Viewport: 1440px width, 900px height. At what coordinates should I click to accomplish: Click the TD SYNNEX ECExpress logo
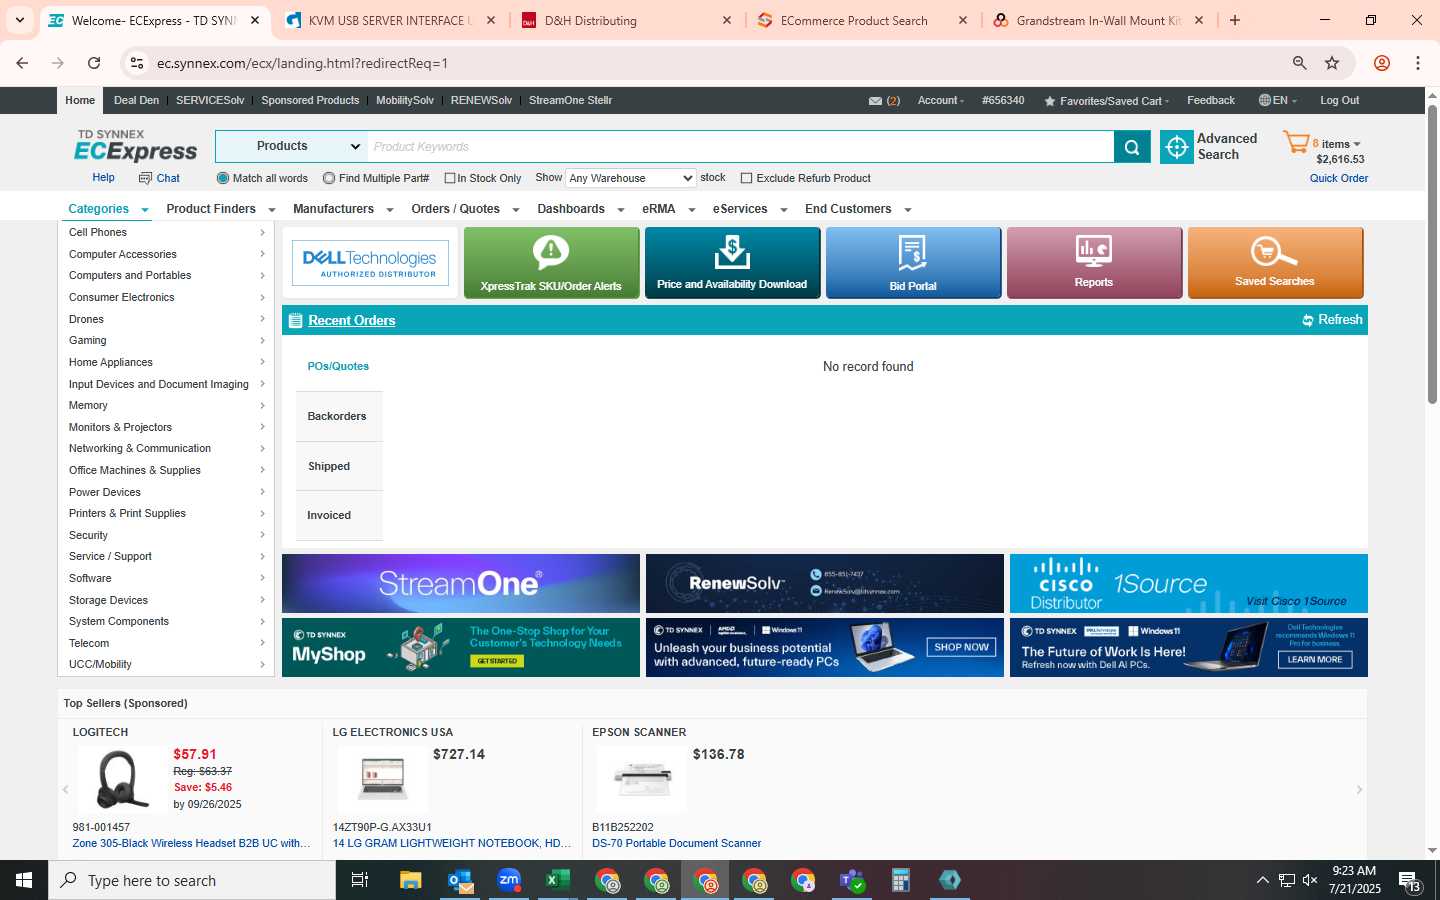pos(136,146)
